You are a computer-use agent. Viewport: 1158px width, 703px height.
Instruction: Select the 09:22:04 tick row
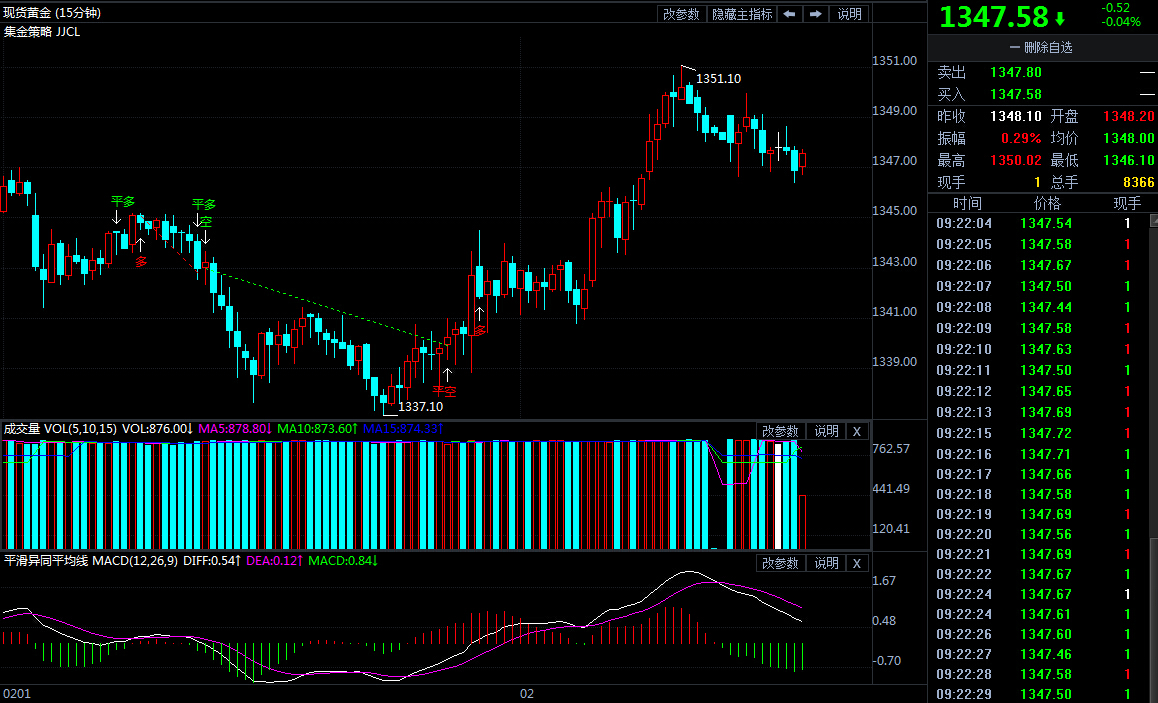coord(1038,223)
